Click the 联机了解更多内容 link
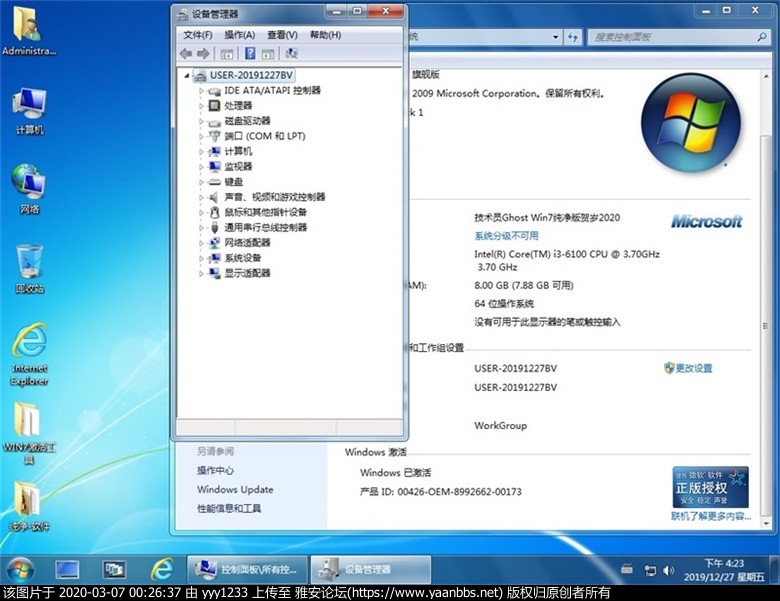The image size is (780, 601). pyautogui.click(x=711, y=516)
